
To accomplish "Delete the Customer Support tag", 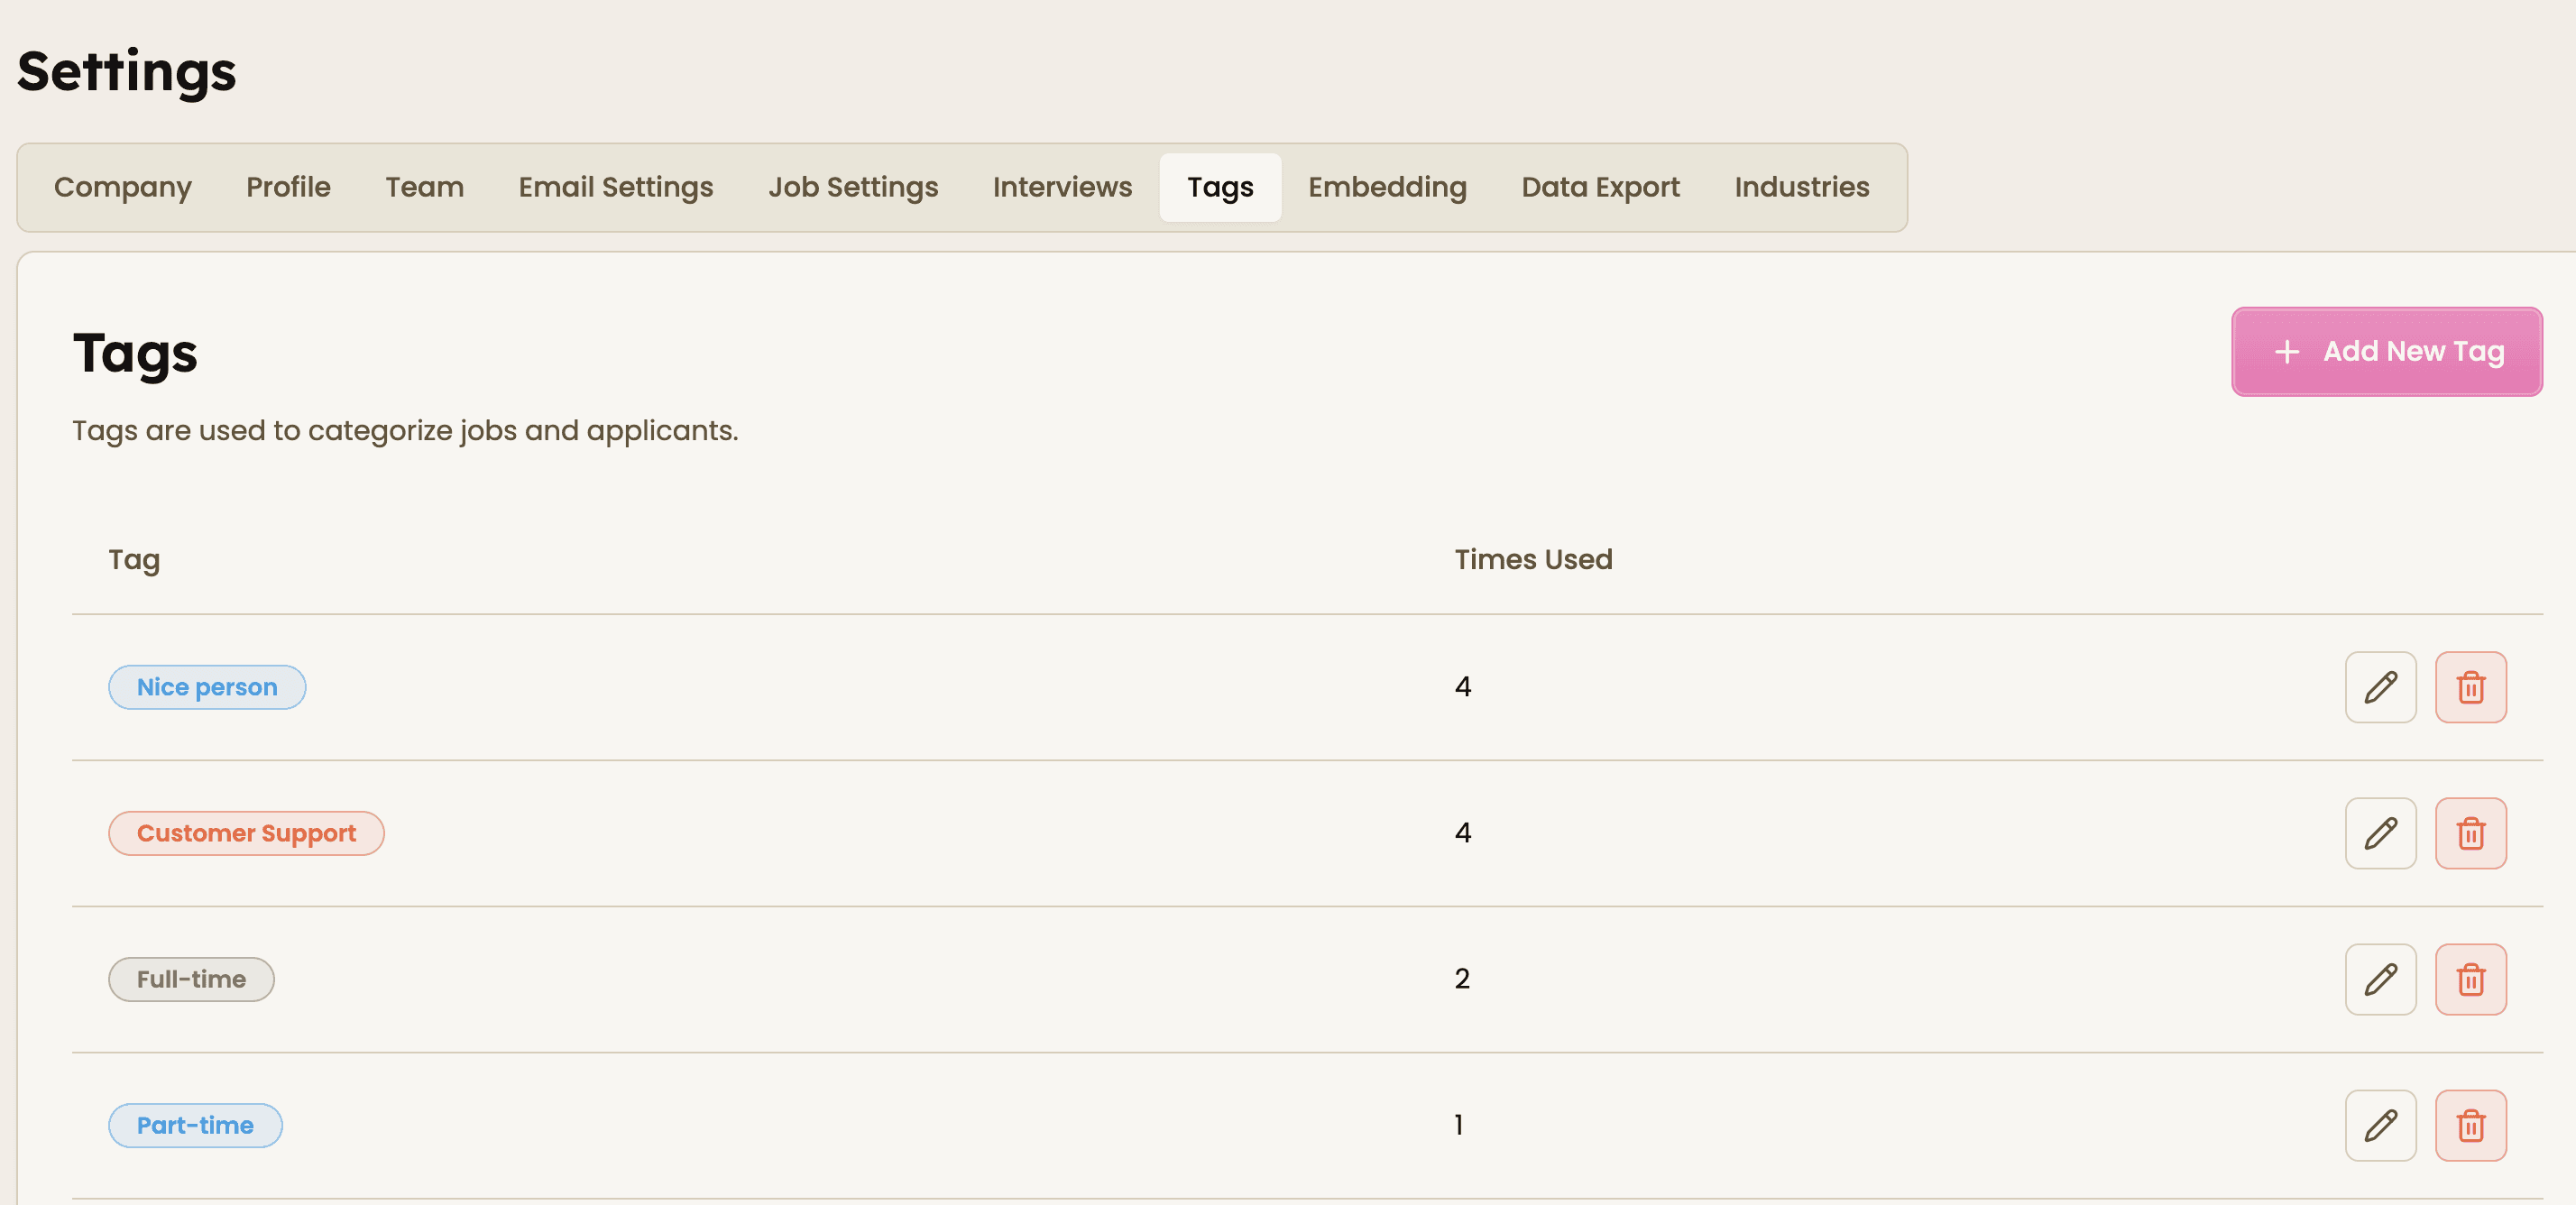I will click(2470, 833).
